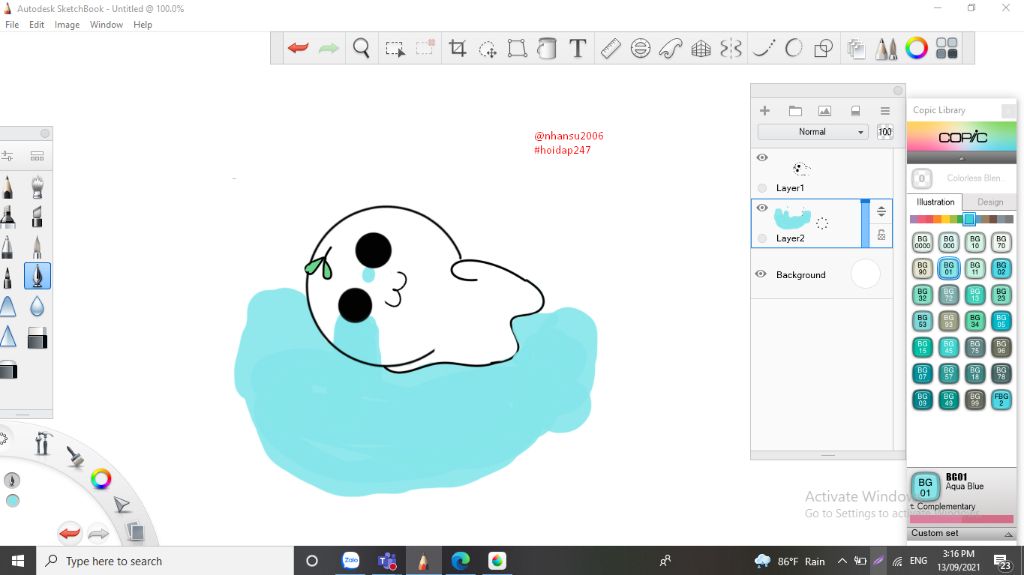The height and width of the screenshot is (575, 1024).
Task: Select the Transform tool
Action: pos(517,48)
